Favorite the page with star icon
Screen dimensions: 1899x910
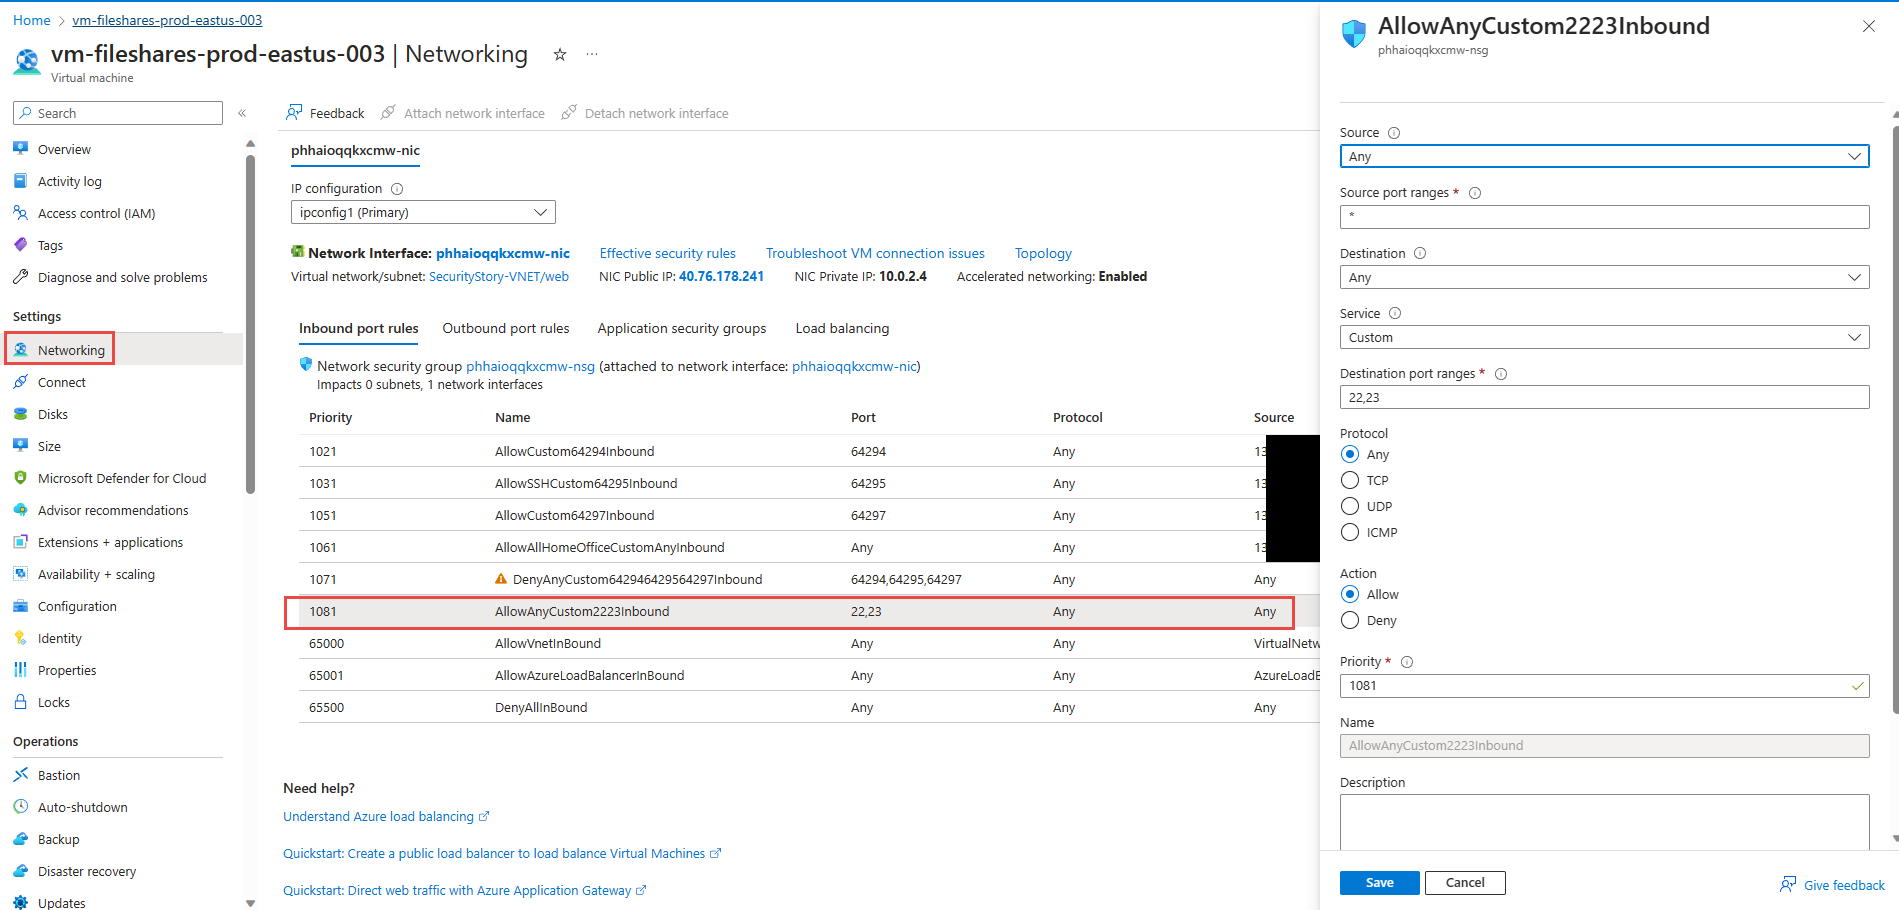pos(560,55)
